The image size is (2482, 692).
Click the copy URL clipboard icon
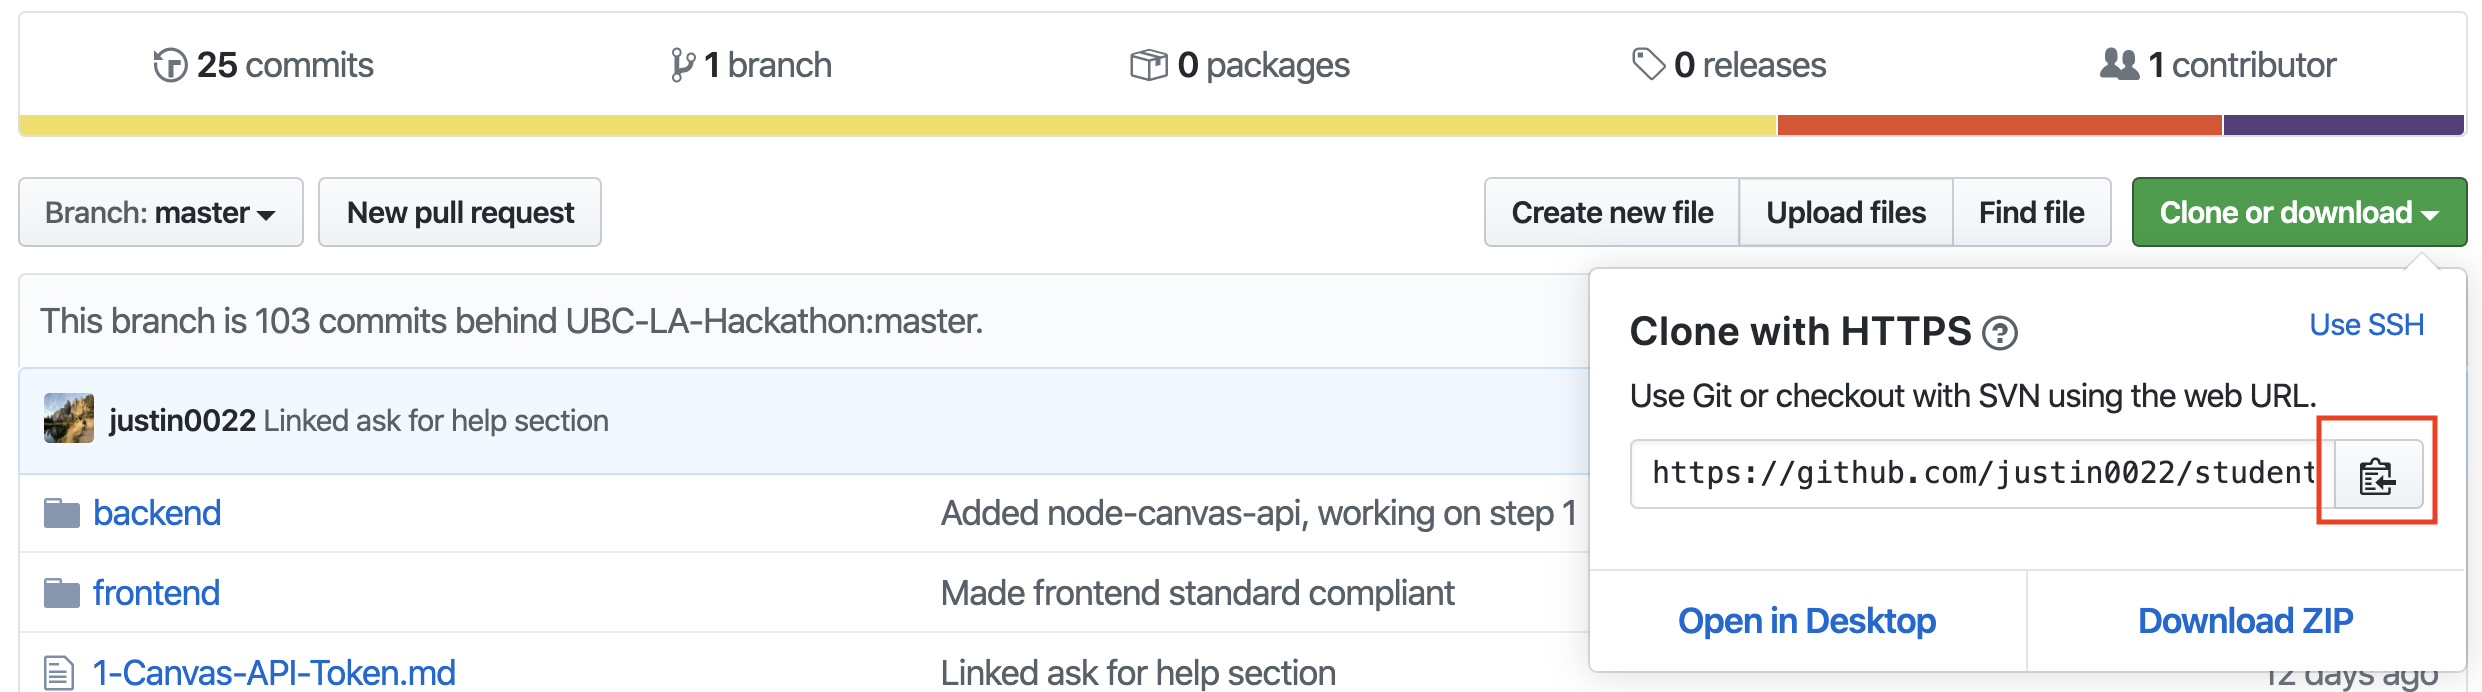[x=2377, y=475]
